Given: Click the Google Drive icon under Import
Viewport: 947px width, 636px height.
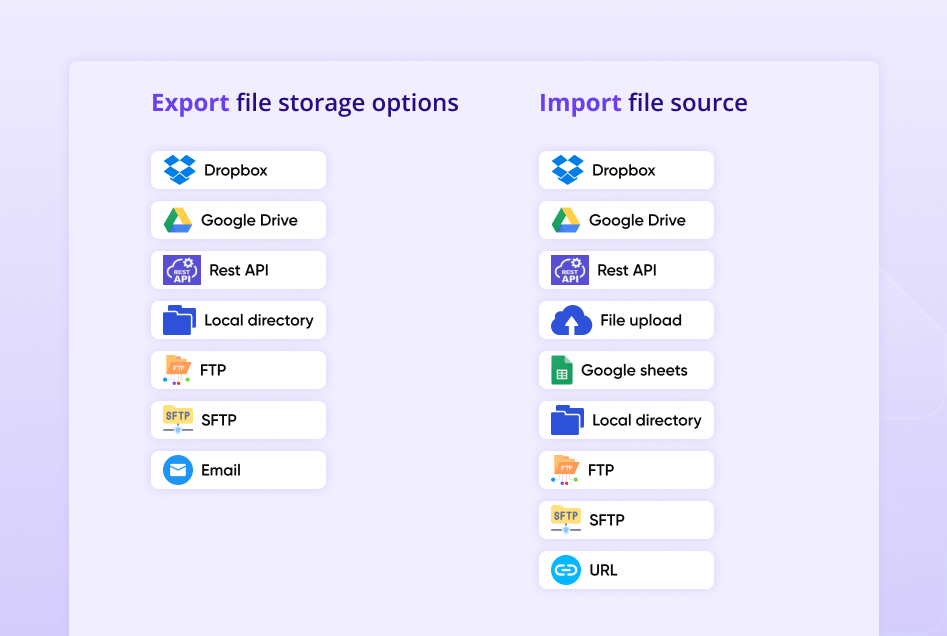Looking at the screenshot, I should (x=565, y=219).
